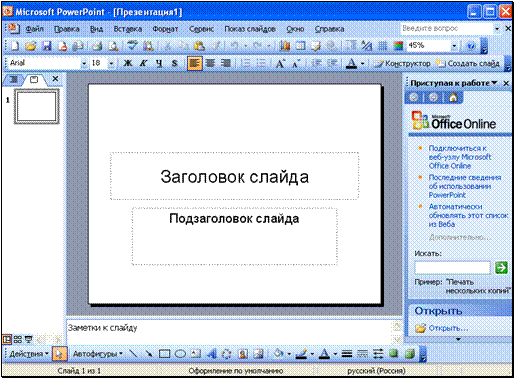This screenshot has width=514, height=378.
Task: Expand the Автофигуры shapes menu
Action: pyautogui.click(x=97, y=354)
